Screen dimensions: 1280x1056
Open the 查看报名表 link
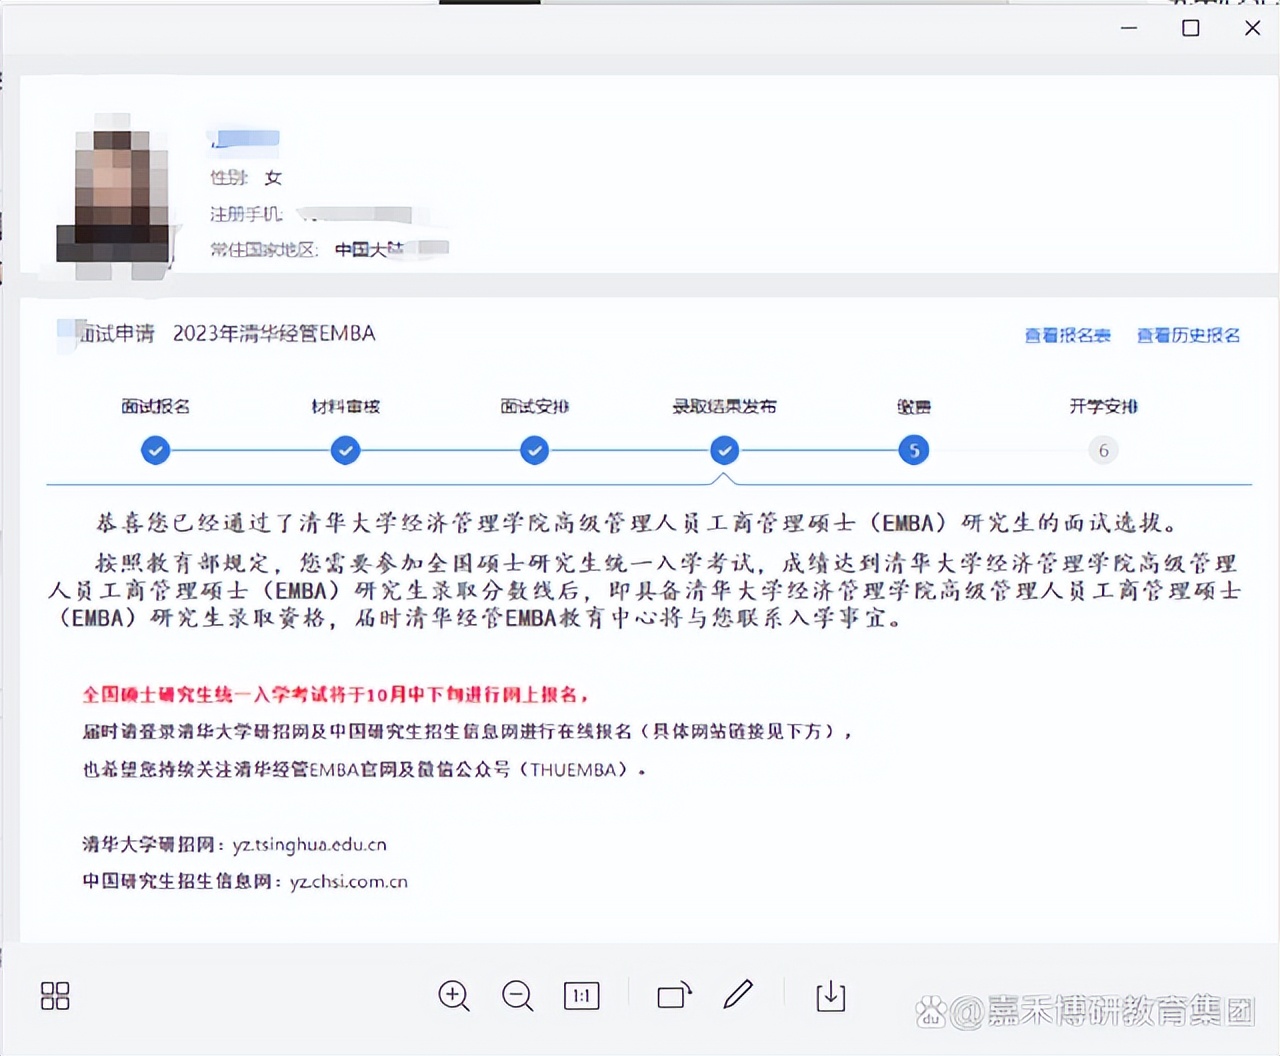pyautogui.click(x=1066, y=336)
